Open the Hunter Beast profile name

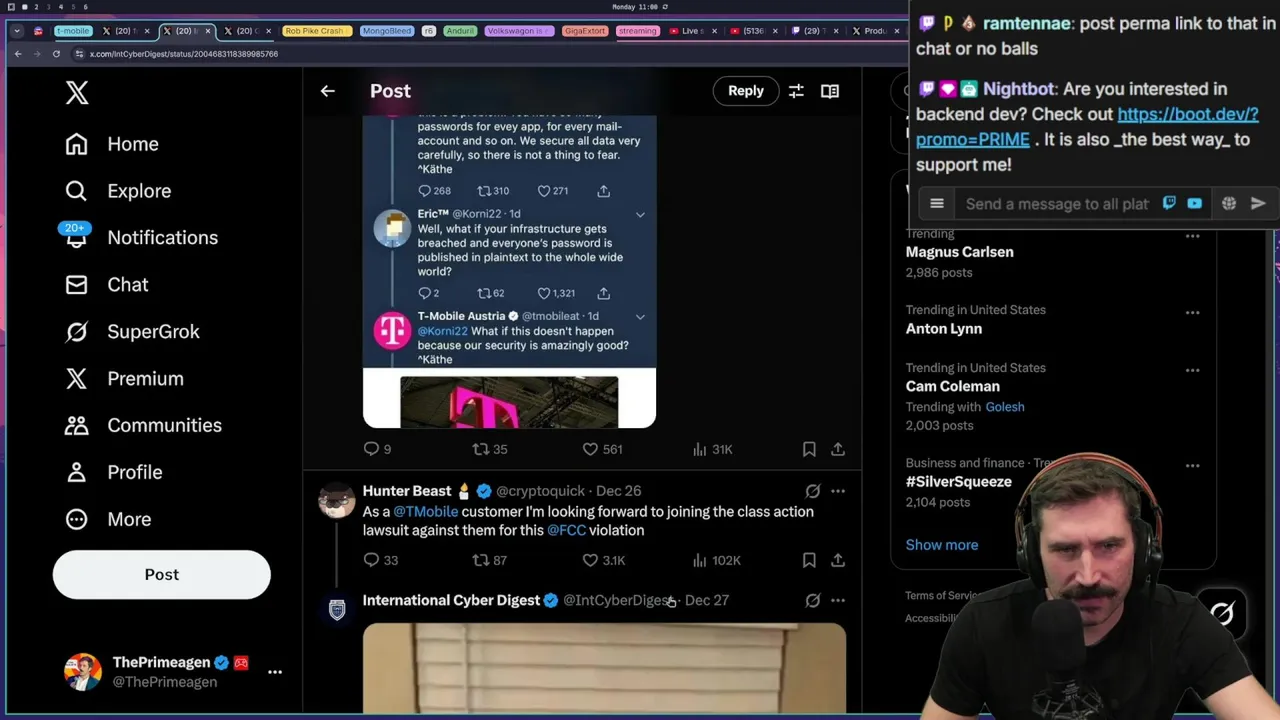407,491
